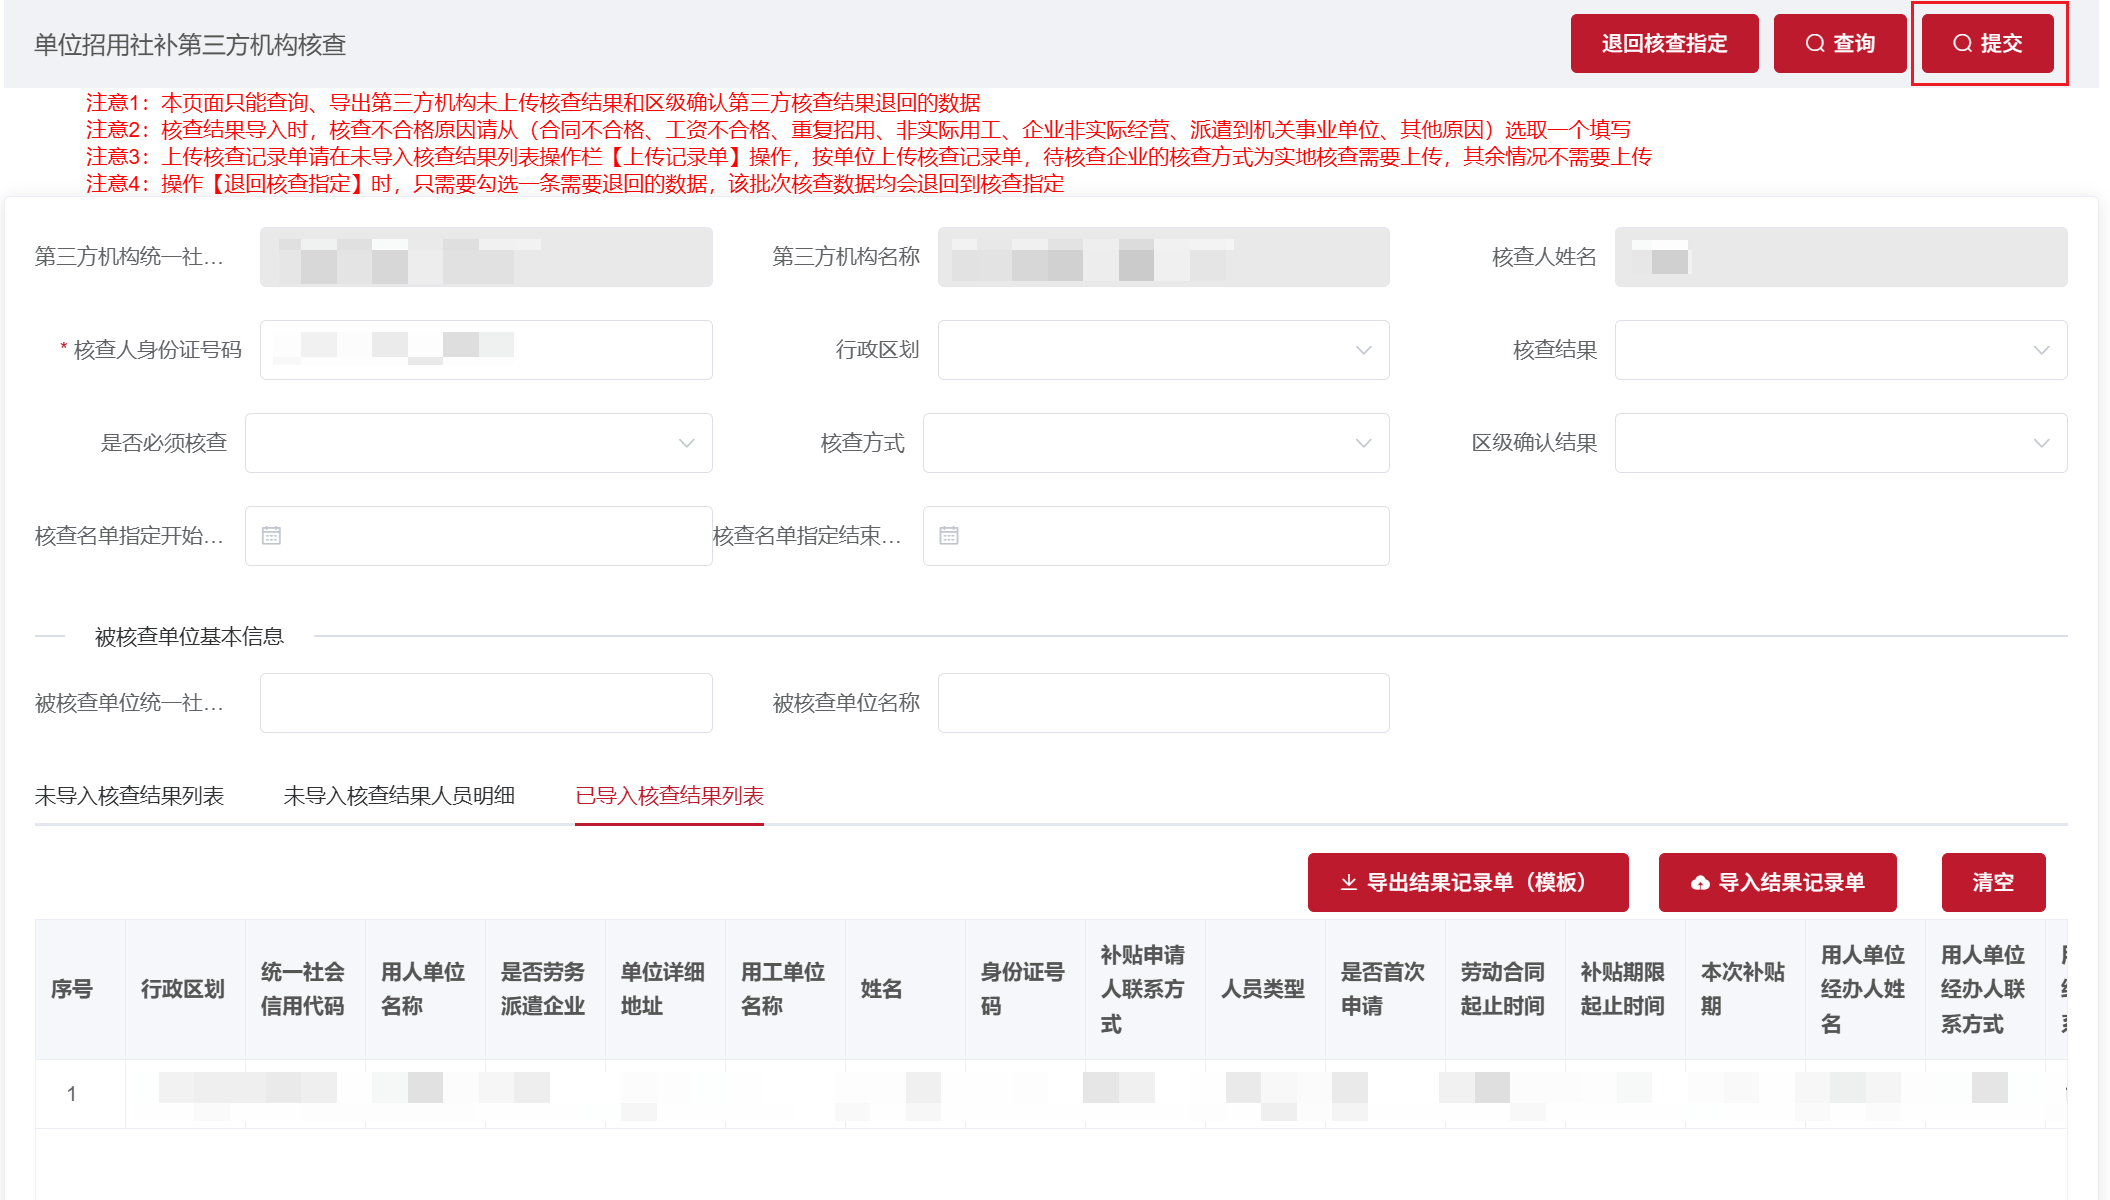Click the 核查人姓名 disabled field
This screenshot has width=2110, height=1200.
click(x=1841, y=257)
